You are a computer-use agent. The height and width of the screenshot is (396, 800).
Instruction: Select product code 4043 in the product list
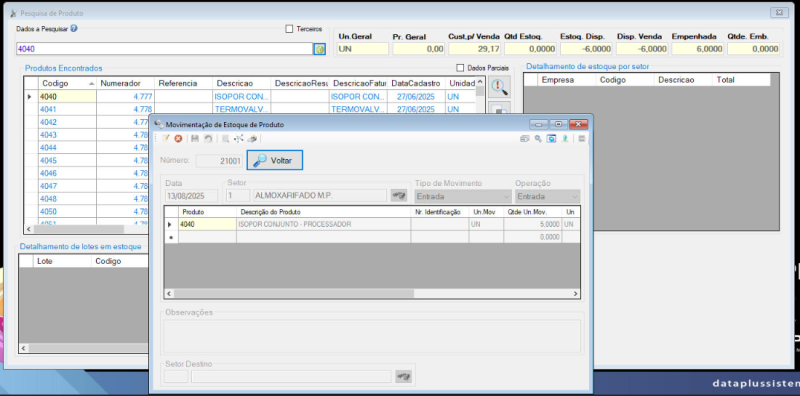point(67,135)
